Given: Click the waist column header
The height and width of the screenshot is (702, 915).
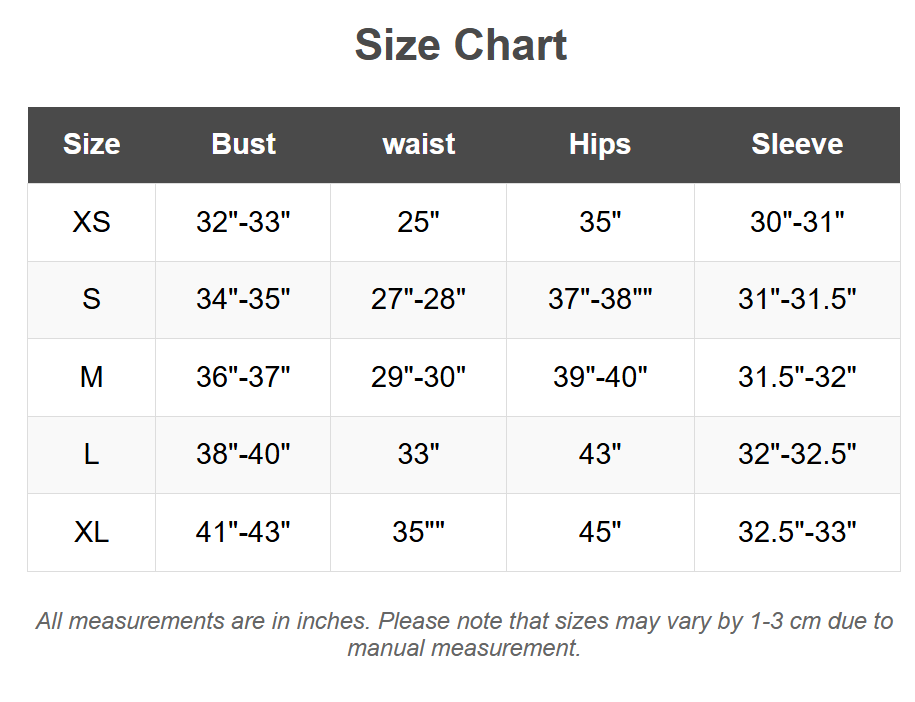Looking at the screenshot, I should (x=418, y=144).
